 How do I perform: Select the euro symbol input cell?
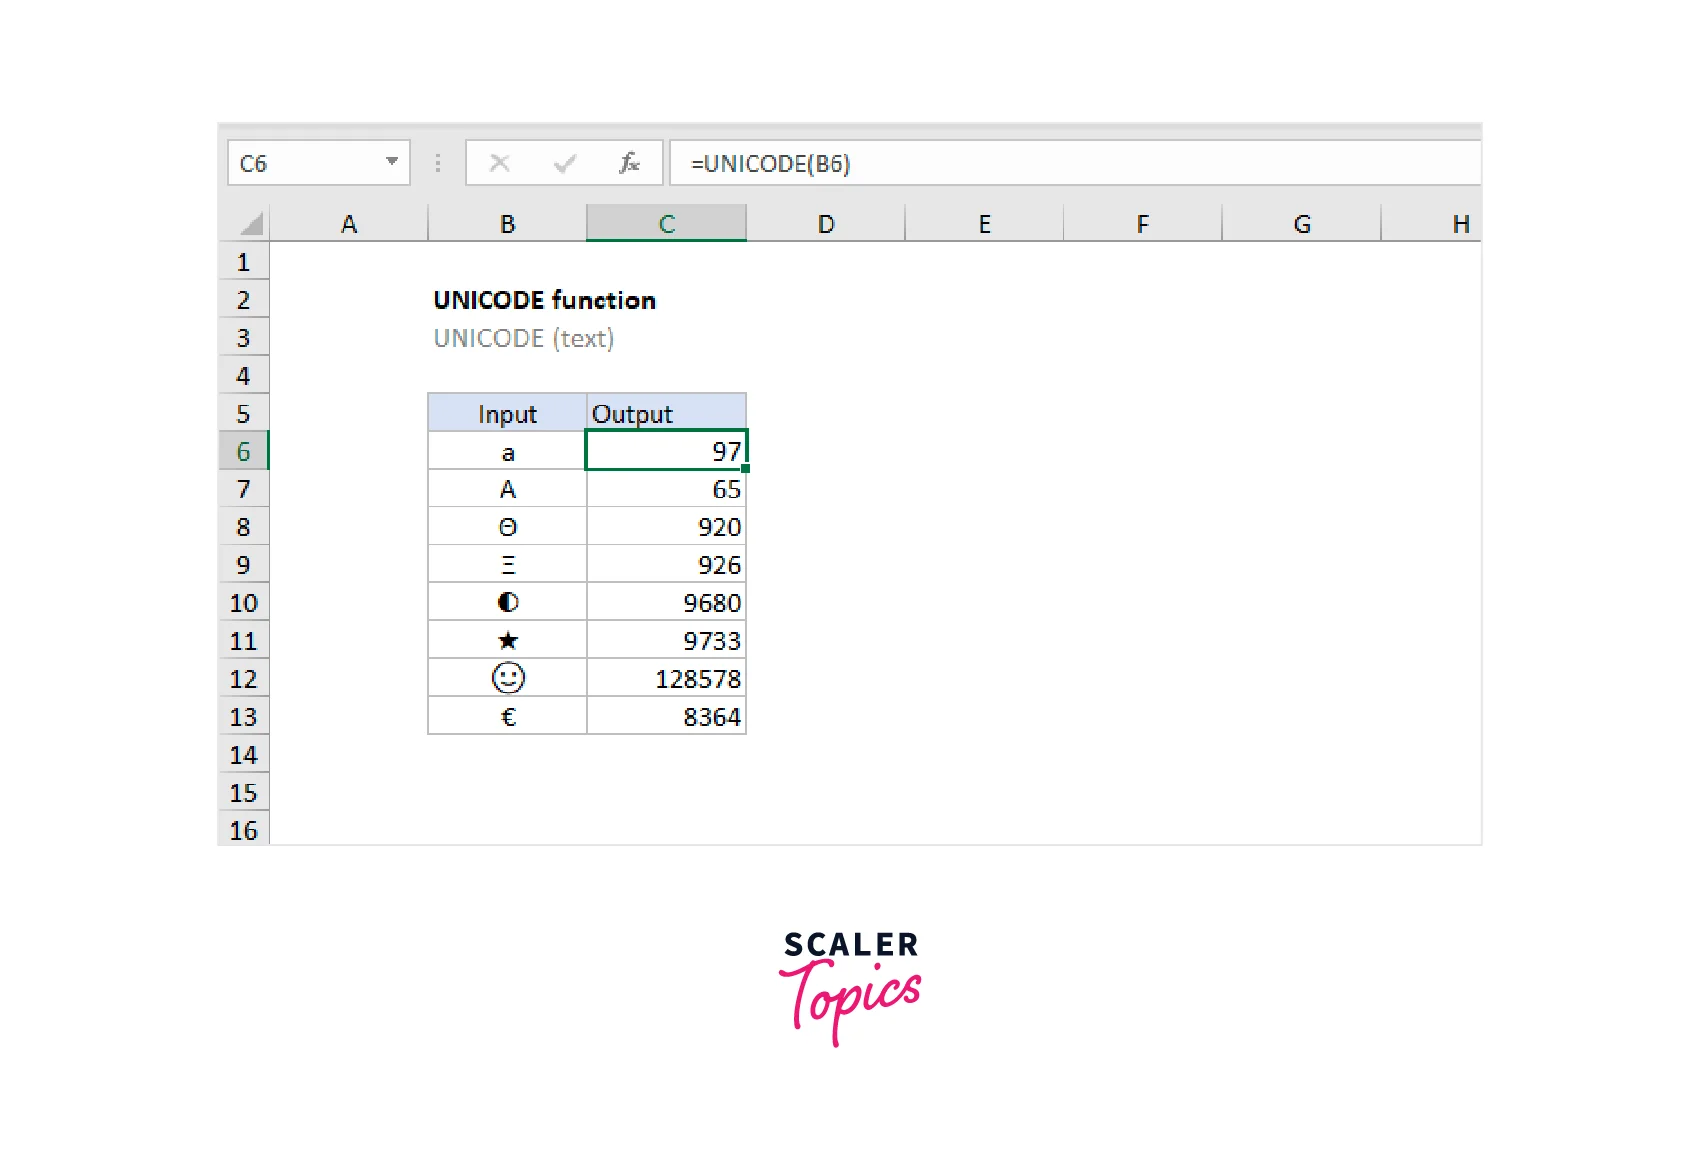tap(507, 717)
